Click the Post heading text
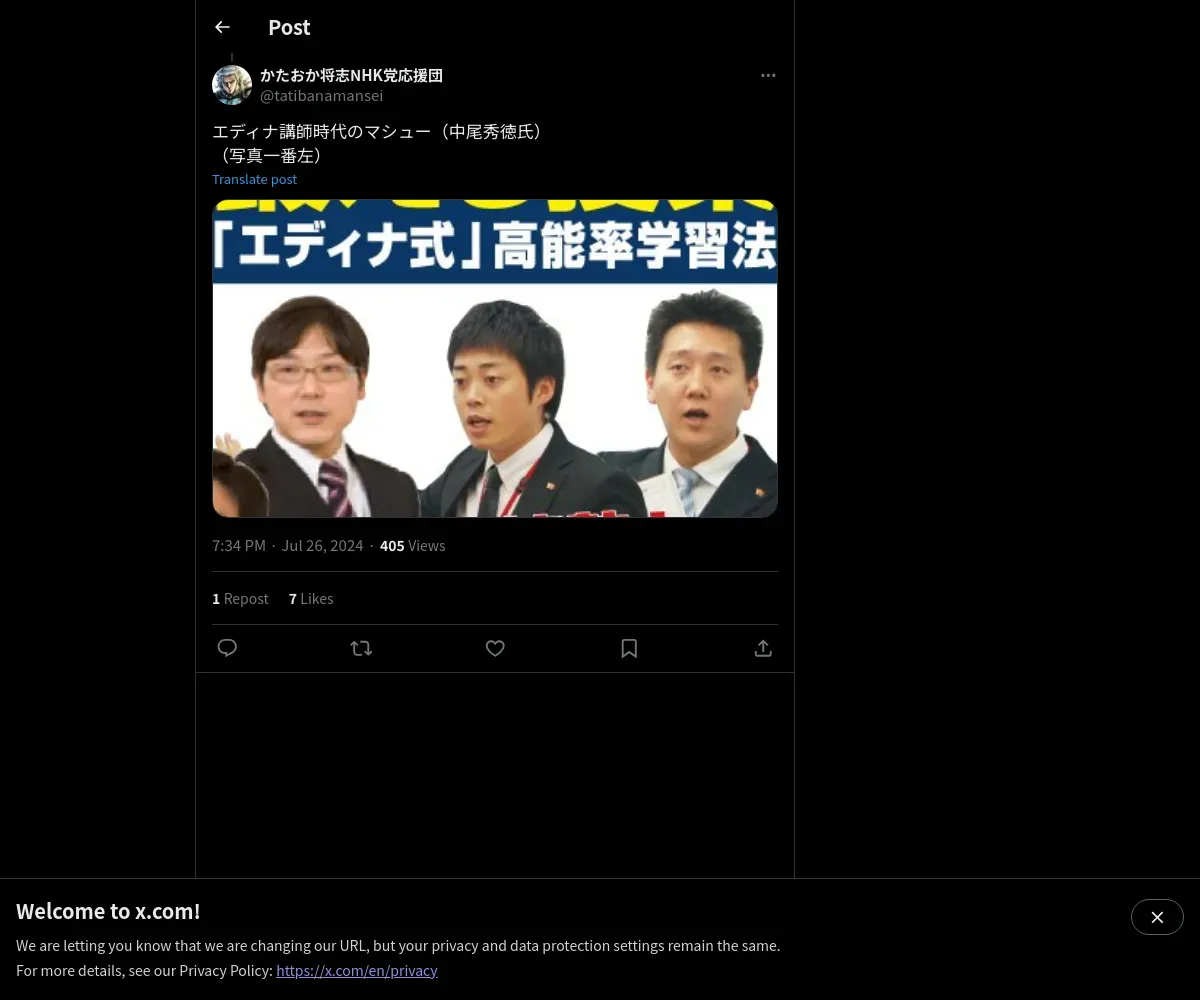This screenshot has height=1000, width=1200. (x=289, y=27)
